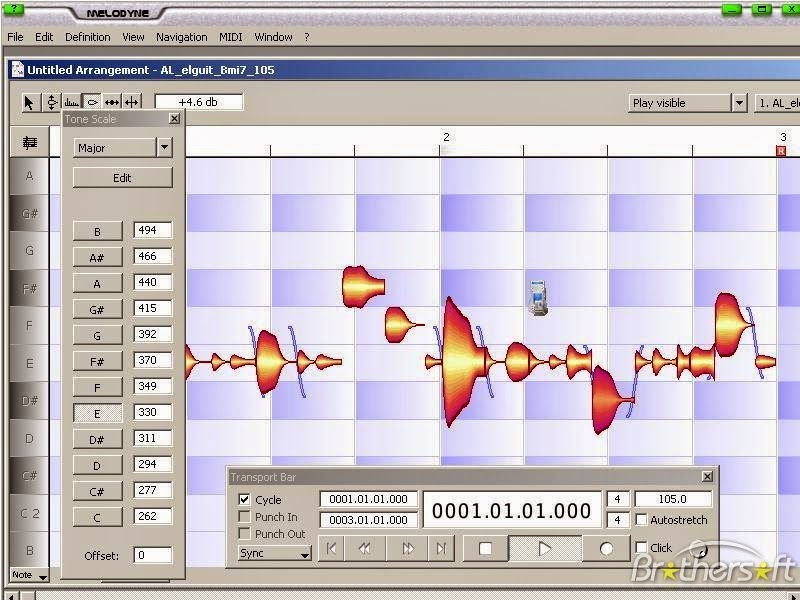
Task: Click the A# note button in Tone Scale
Action: 97,257
